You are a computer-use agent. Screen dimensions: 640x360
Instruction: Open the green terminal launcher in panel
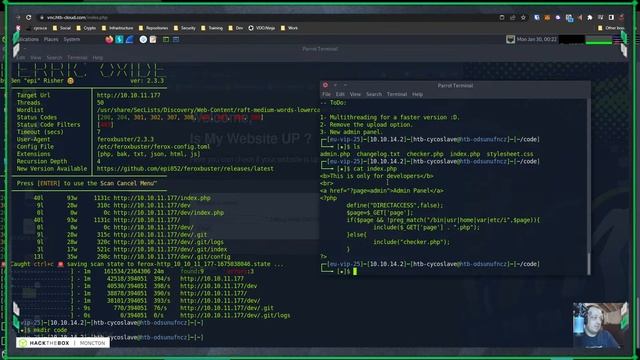pyautogui.click(x=166, y=40)
